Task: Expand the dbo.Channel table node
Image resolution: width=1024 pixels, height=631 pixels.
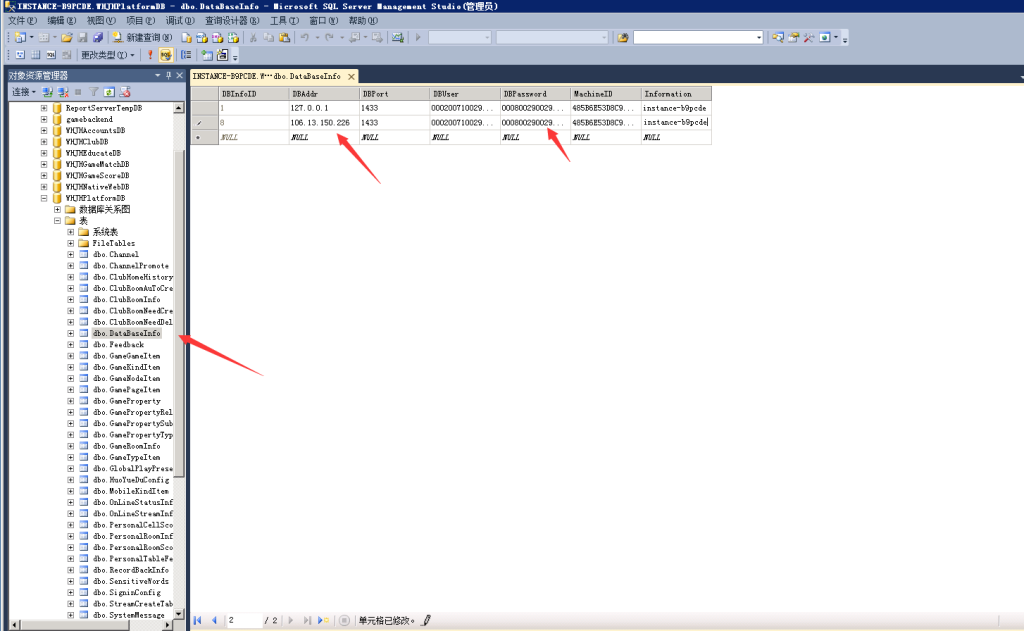Action: [71, 255]
